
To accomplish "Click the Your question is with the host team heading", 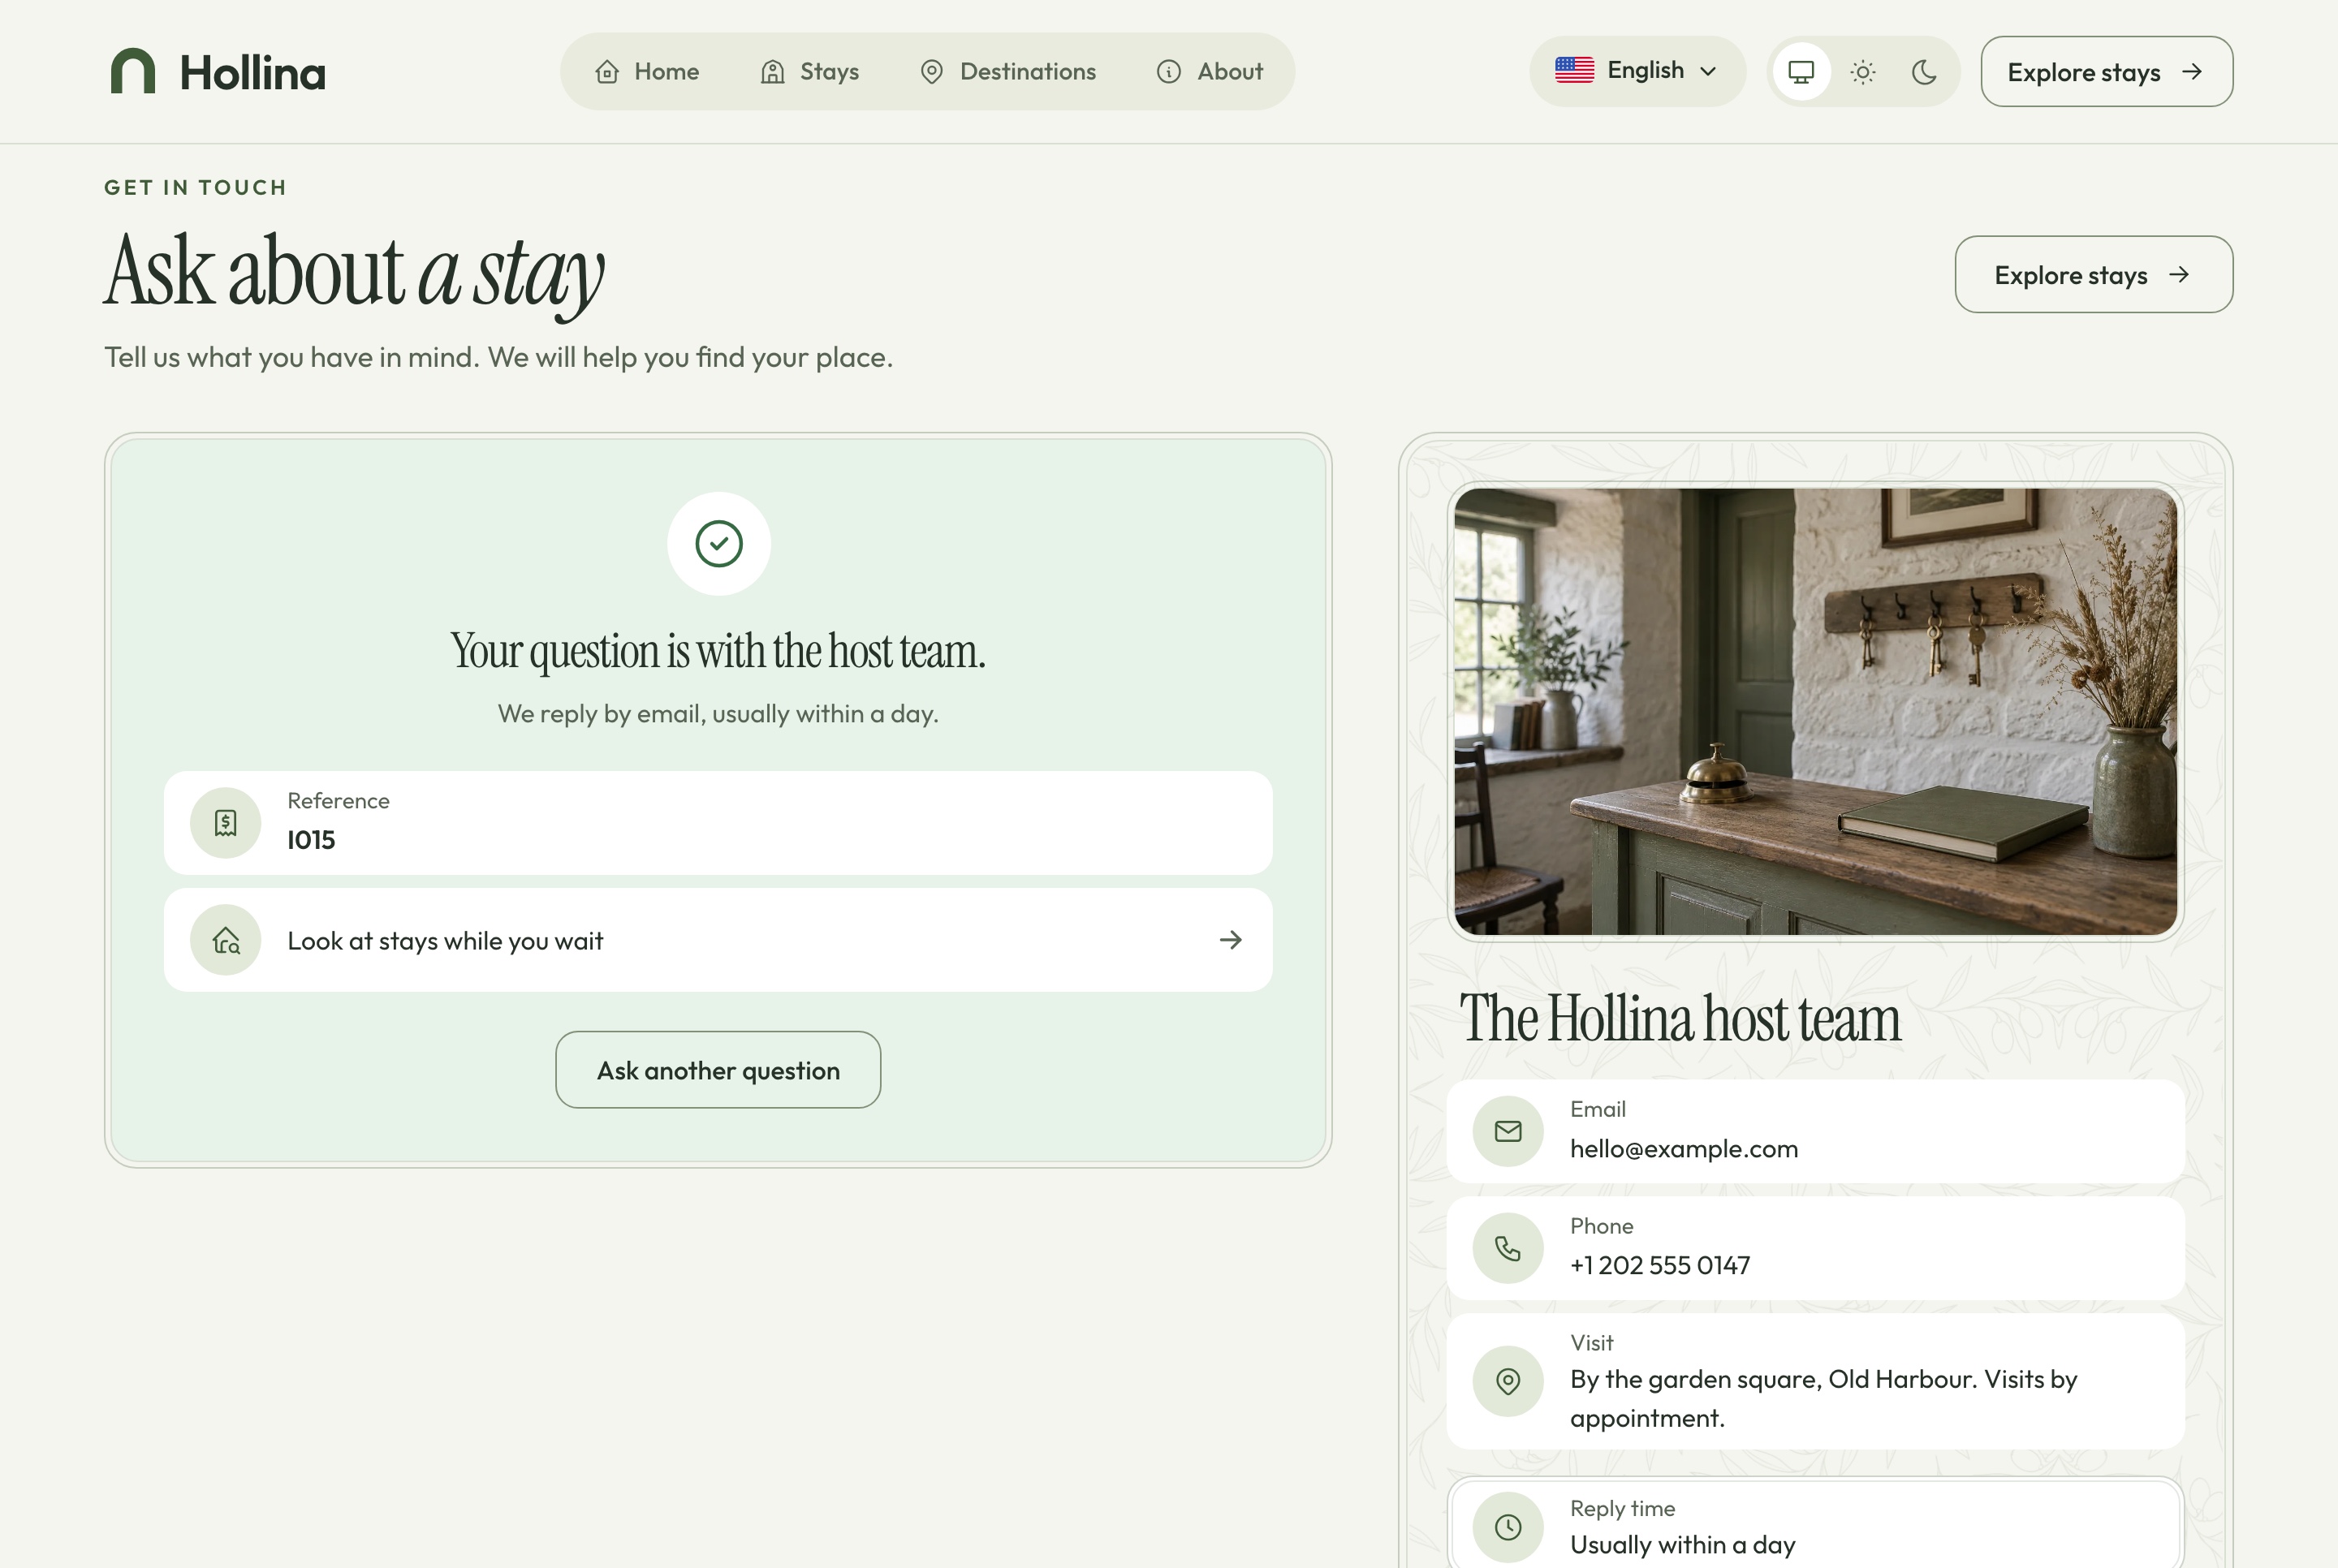I will click(x=718, y=651).
